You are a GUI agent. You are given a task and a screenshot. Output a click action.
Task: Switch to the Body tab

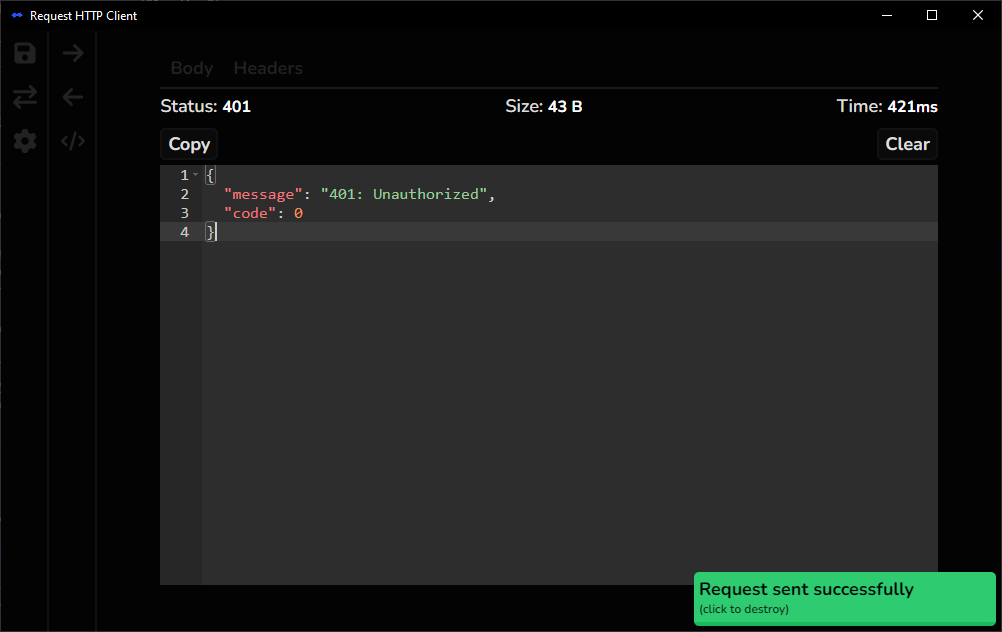coord(192,68)
